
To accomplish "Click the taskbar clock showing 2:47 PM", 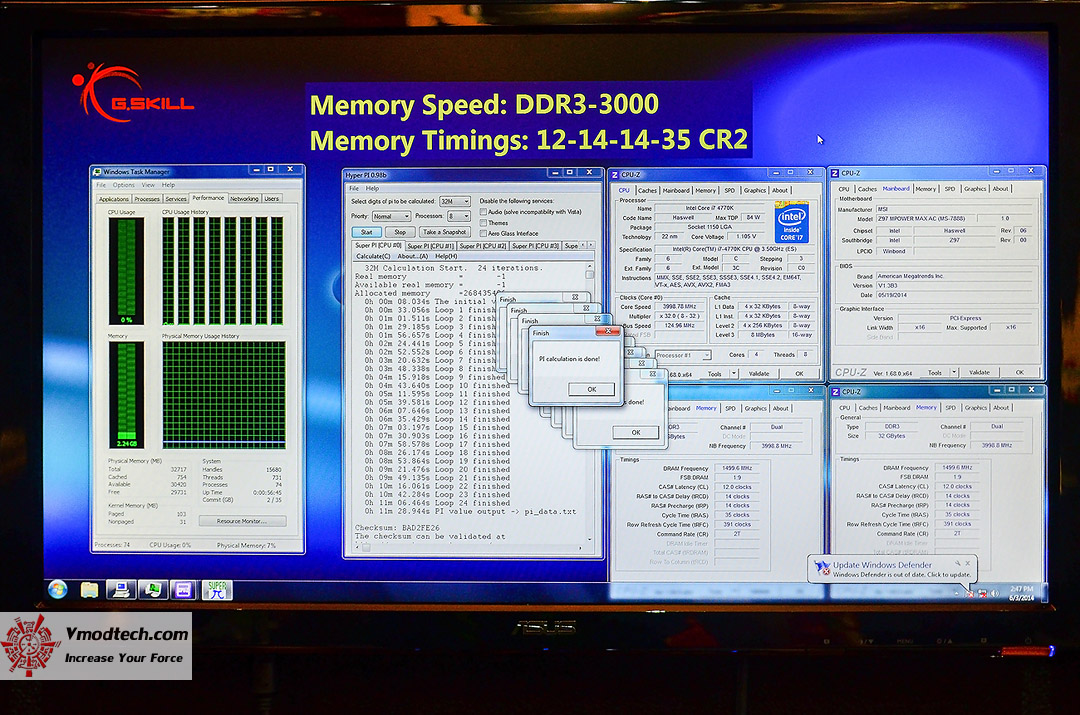I will [1021, 593].
